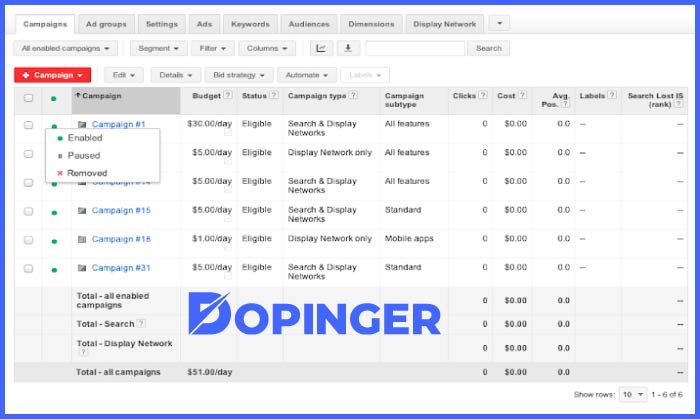Click the Search button
The height and width of the screenshot is (419, 700).
pos(489,48)
